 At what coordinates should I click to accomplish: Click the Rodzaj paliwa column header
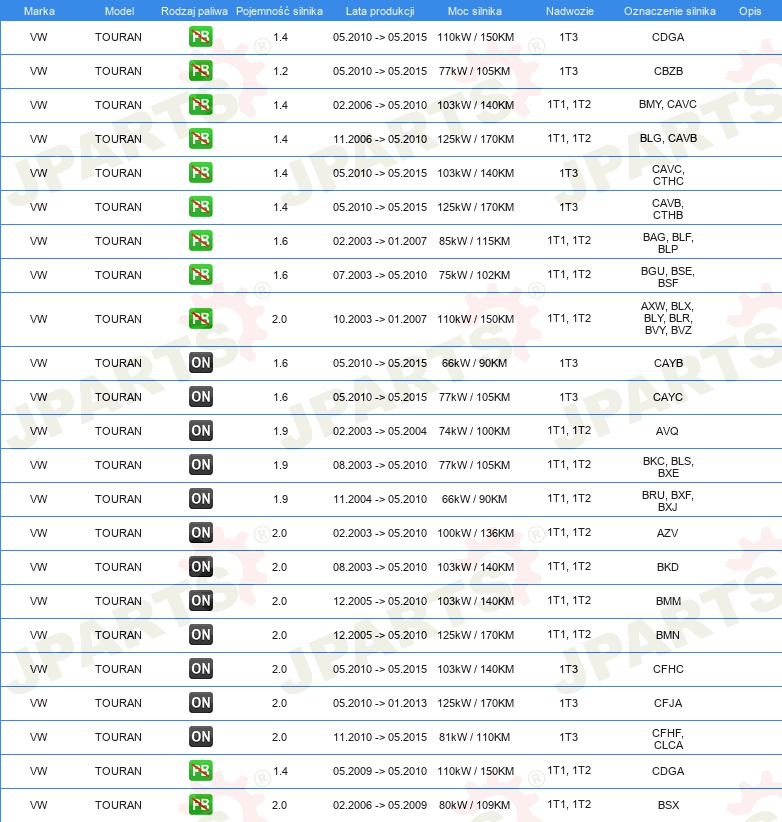click(x=194, y=11)
